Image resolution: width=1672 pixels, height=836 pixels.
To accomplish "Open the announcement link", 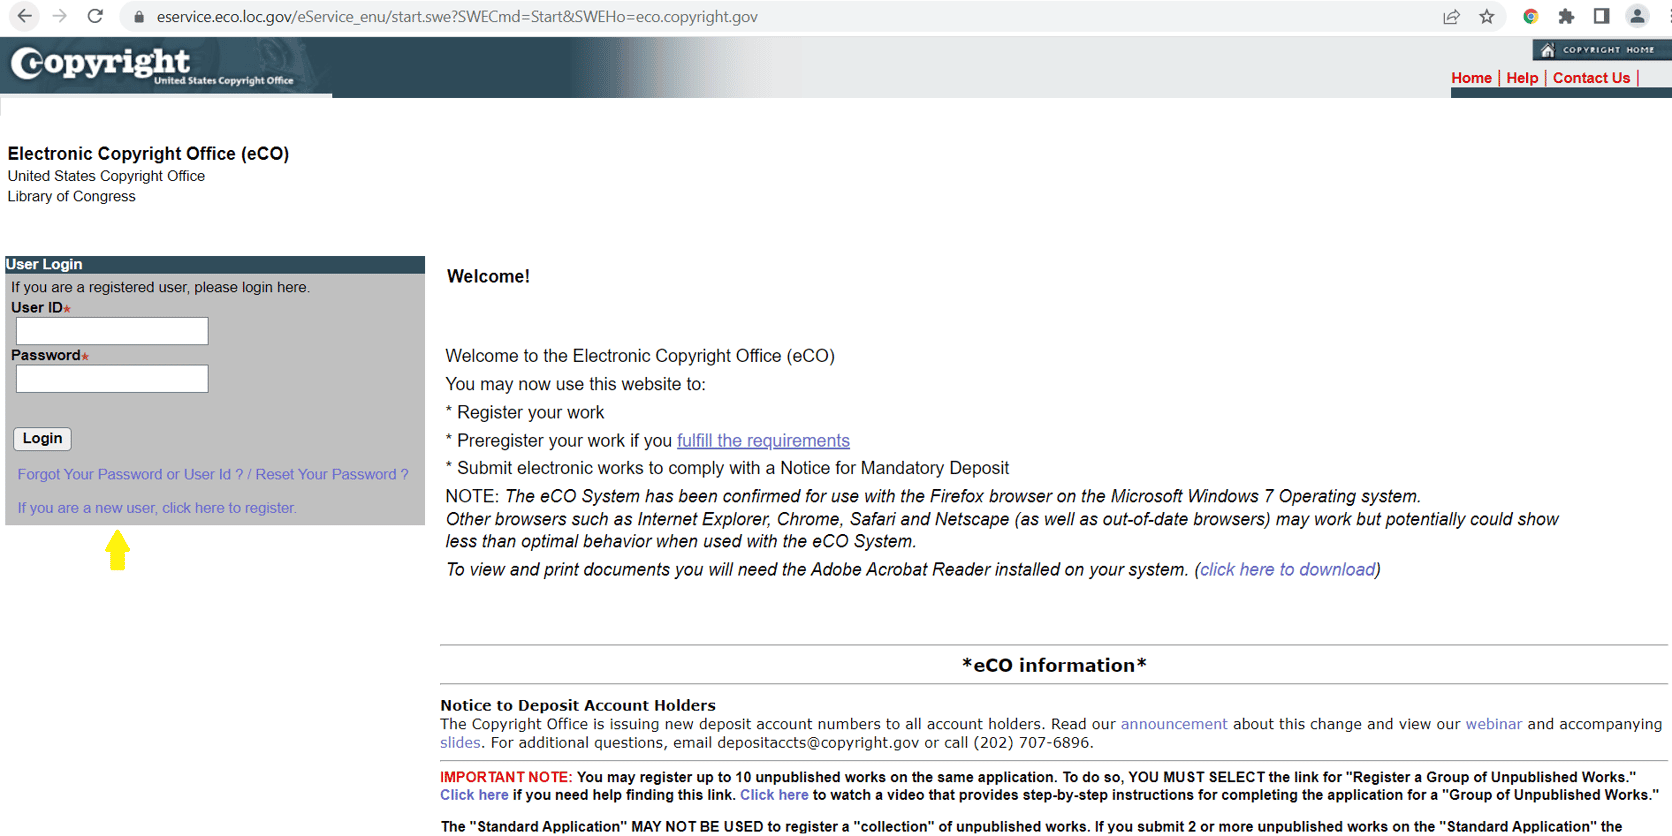I will [x=1173, y=724].
